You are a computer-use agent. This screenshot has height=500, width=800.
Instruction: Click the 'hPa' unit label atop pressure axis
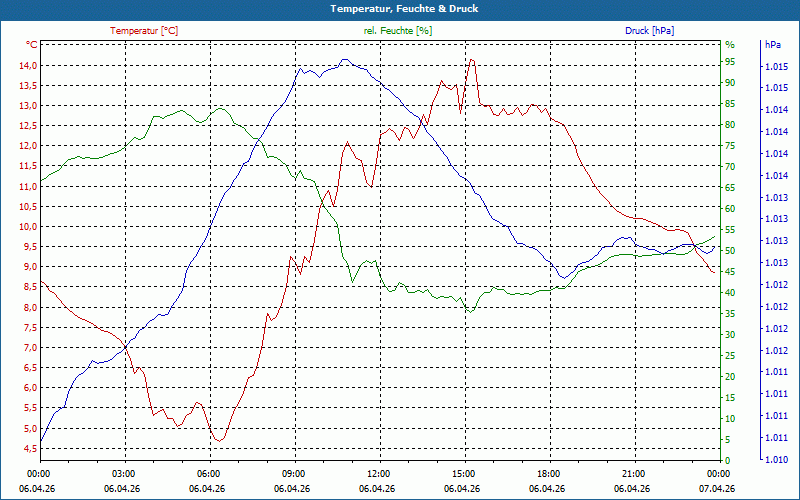(772, 45)
